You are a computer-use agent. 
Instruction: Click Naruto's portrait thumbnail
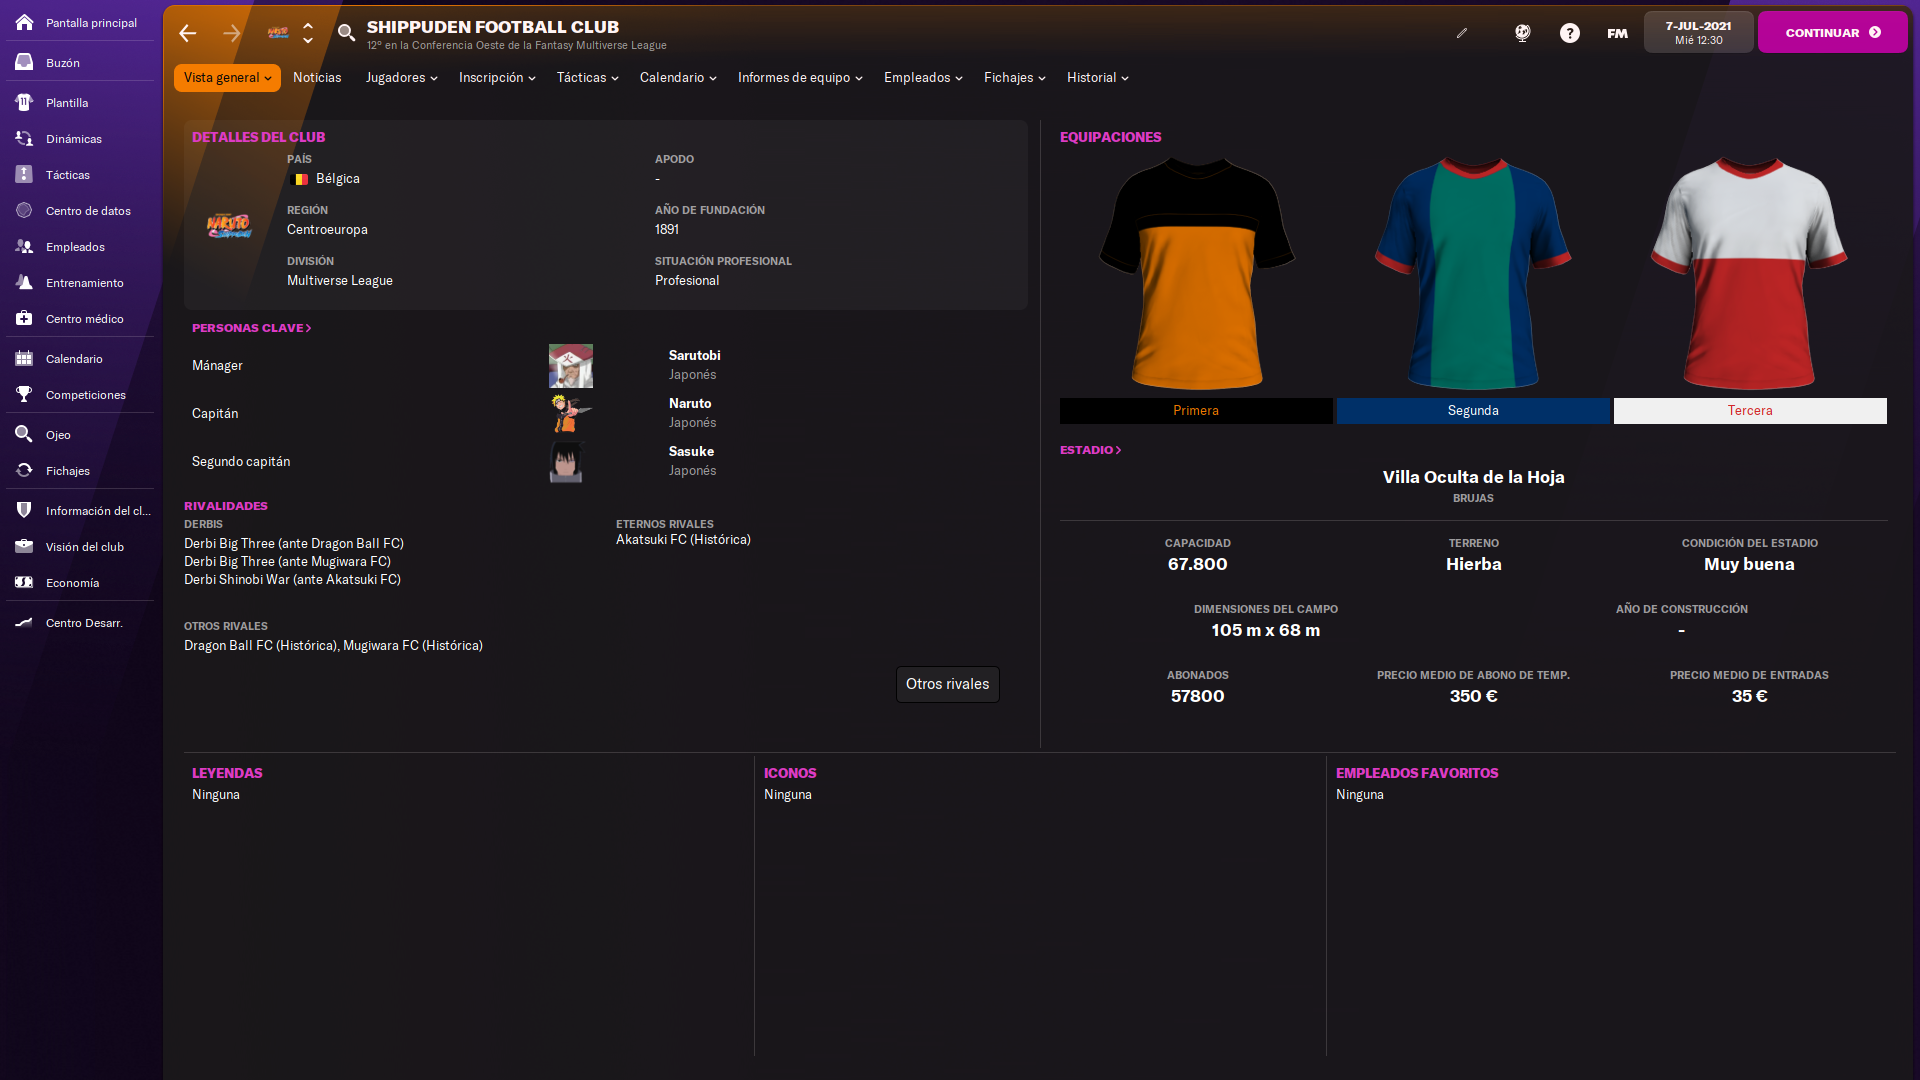[571, 414]
